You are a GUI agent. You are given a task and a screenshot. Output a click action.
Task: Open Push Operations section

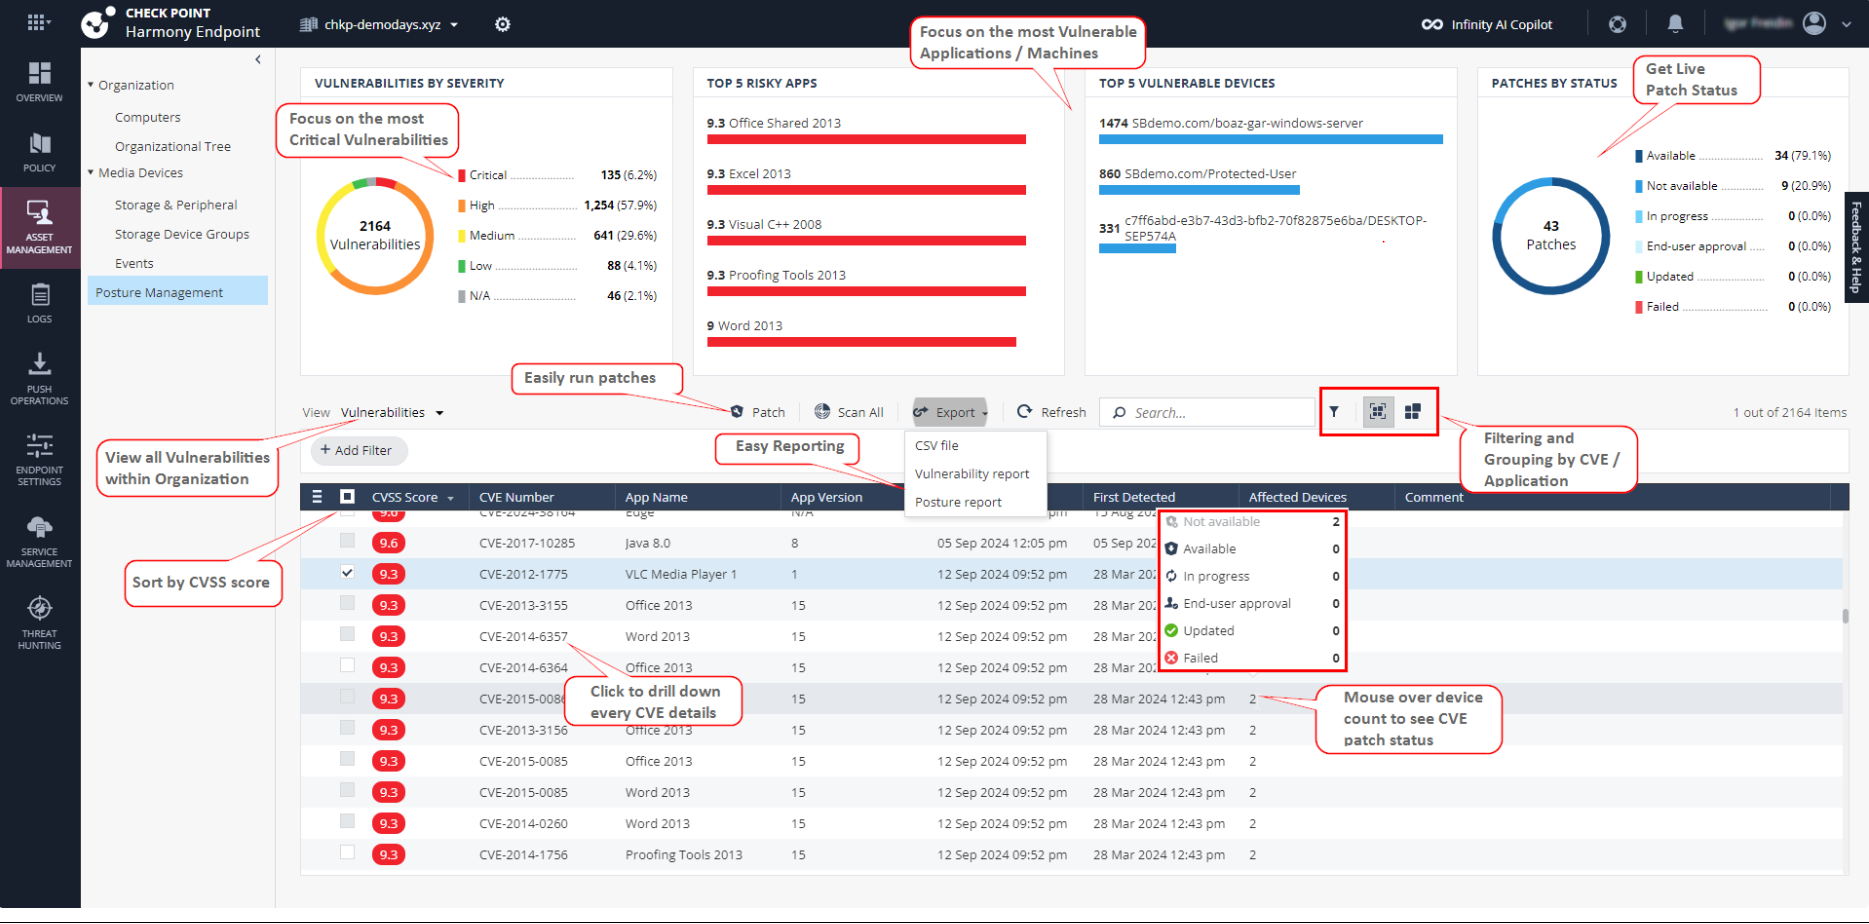click(39, 378)
